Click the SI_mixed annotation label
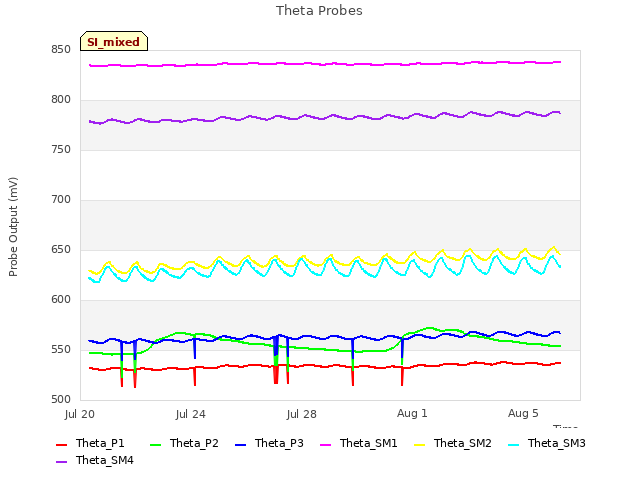Viewport: 640px width, 480px height. (x=114, y=41)
